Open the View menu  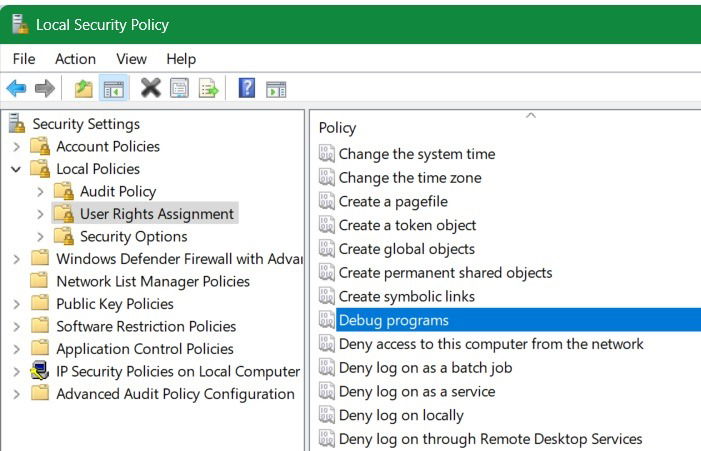point(131,59)
